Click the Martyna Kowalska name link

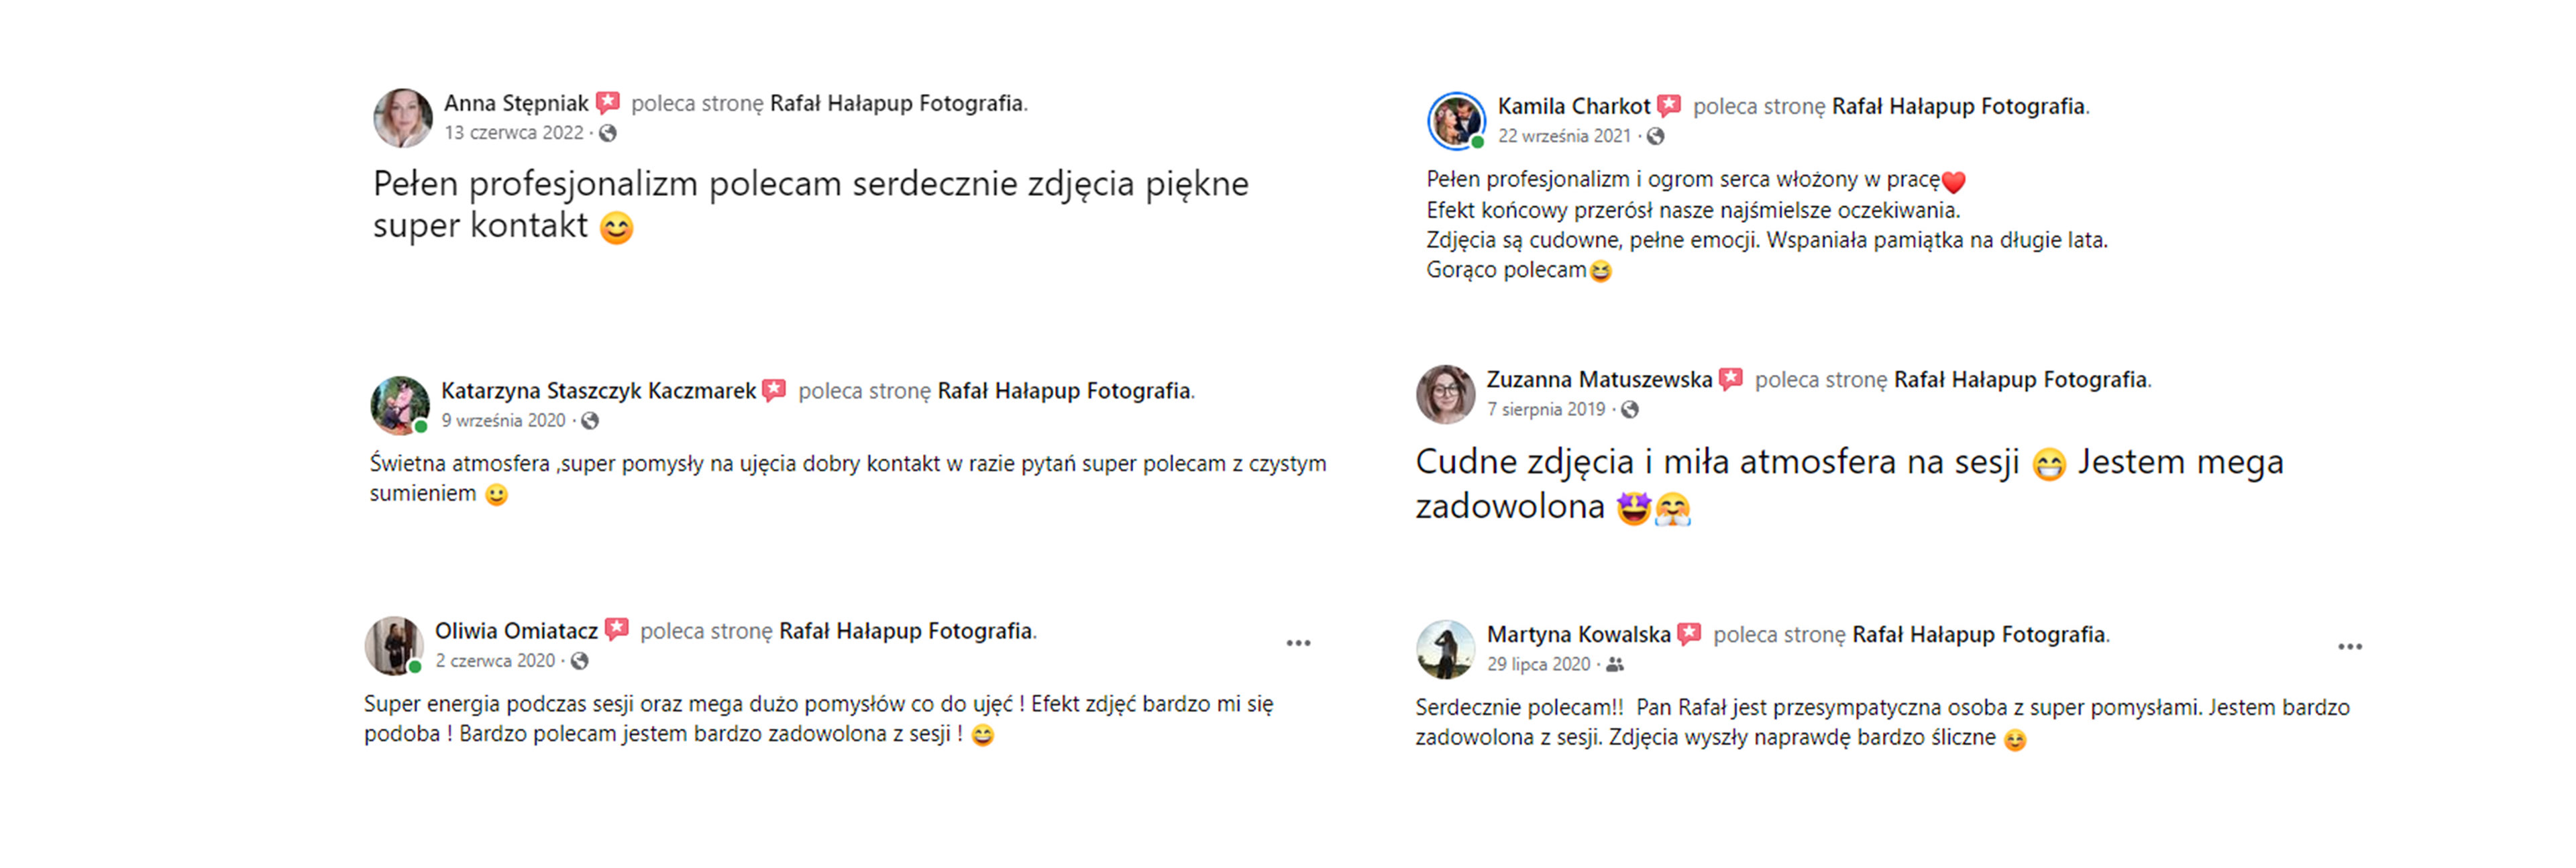pyautogui.click(x=1578, y=634)
